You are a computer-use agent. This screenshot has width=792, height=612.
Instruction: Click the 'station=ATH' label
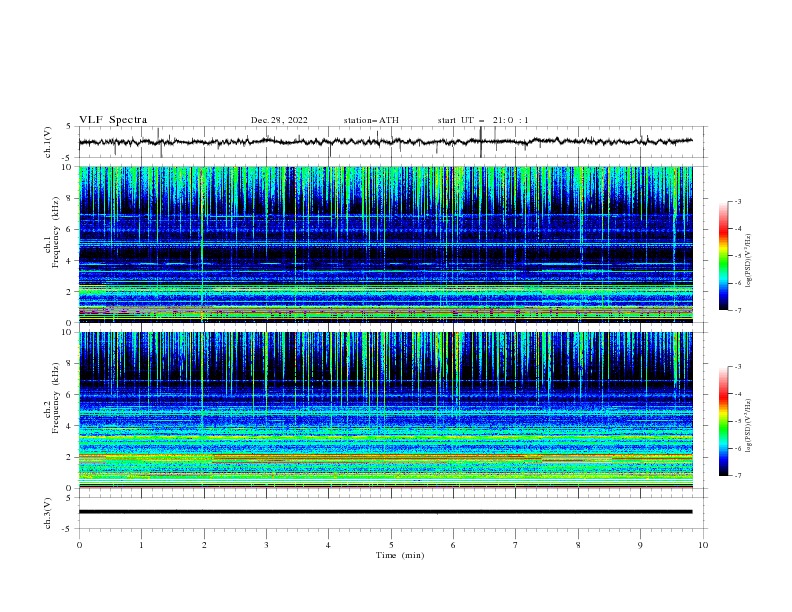[x=371, y=120]
